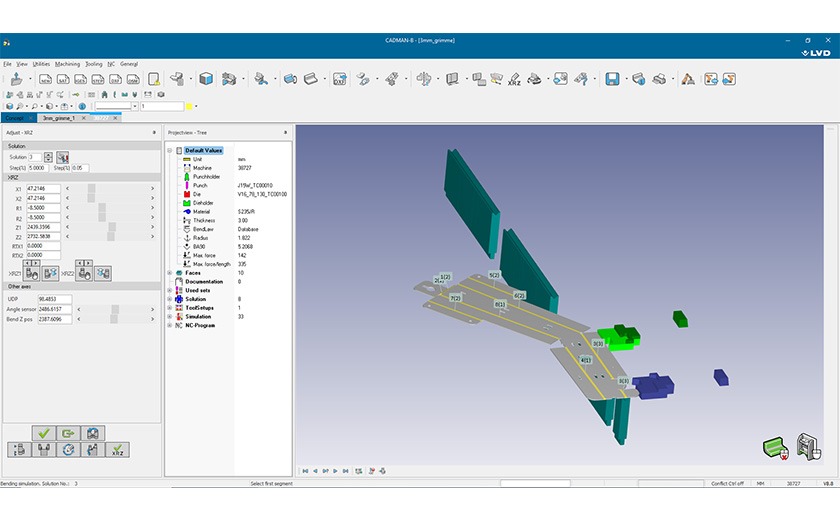
Task: Click the open/import folder arrow icon
Action: click(x=17, y=79)
